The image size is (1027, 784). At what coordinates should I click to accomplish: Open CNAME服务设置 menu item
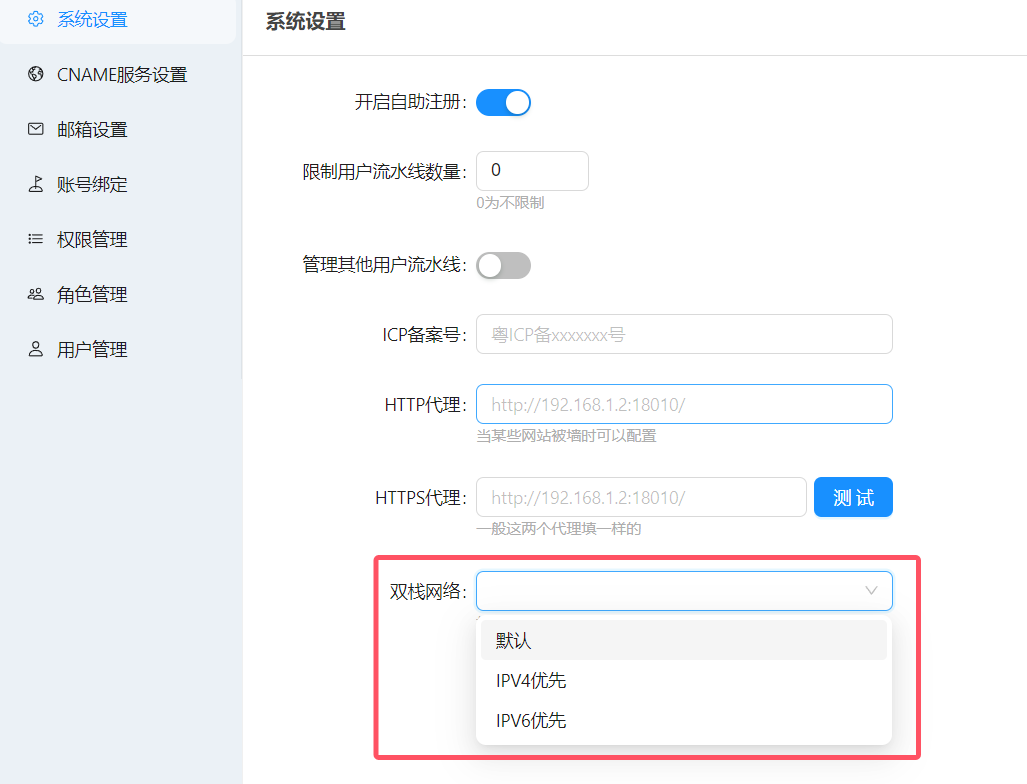[x=122, y=75]
